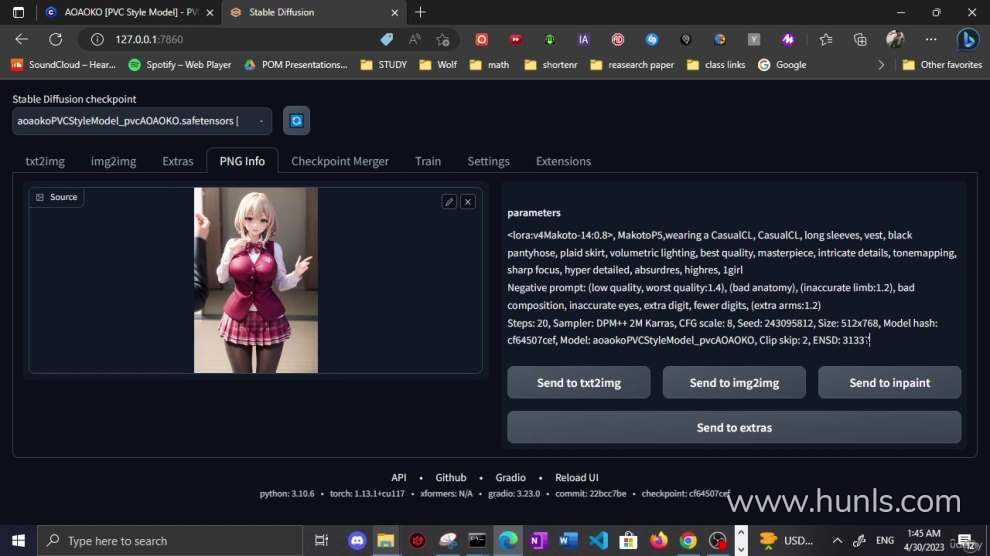Open the Extras tab

(x=177, y=161)
